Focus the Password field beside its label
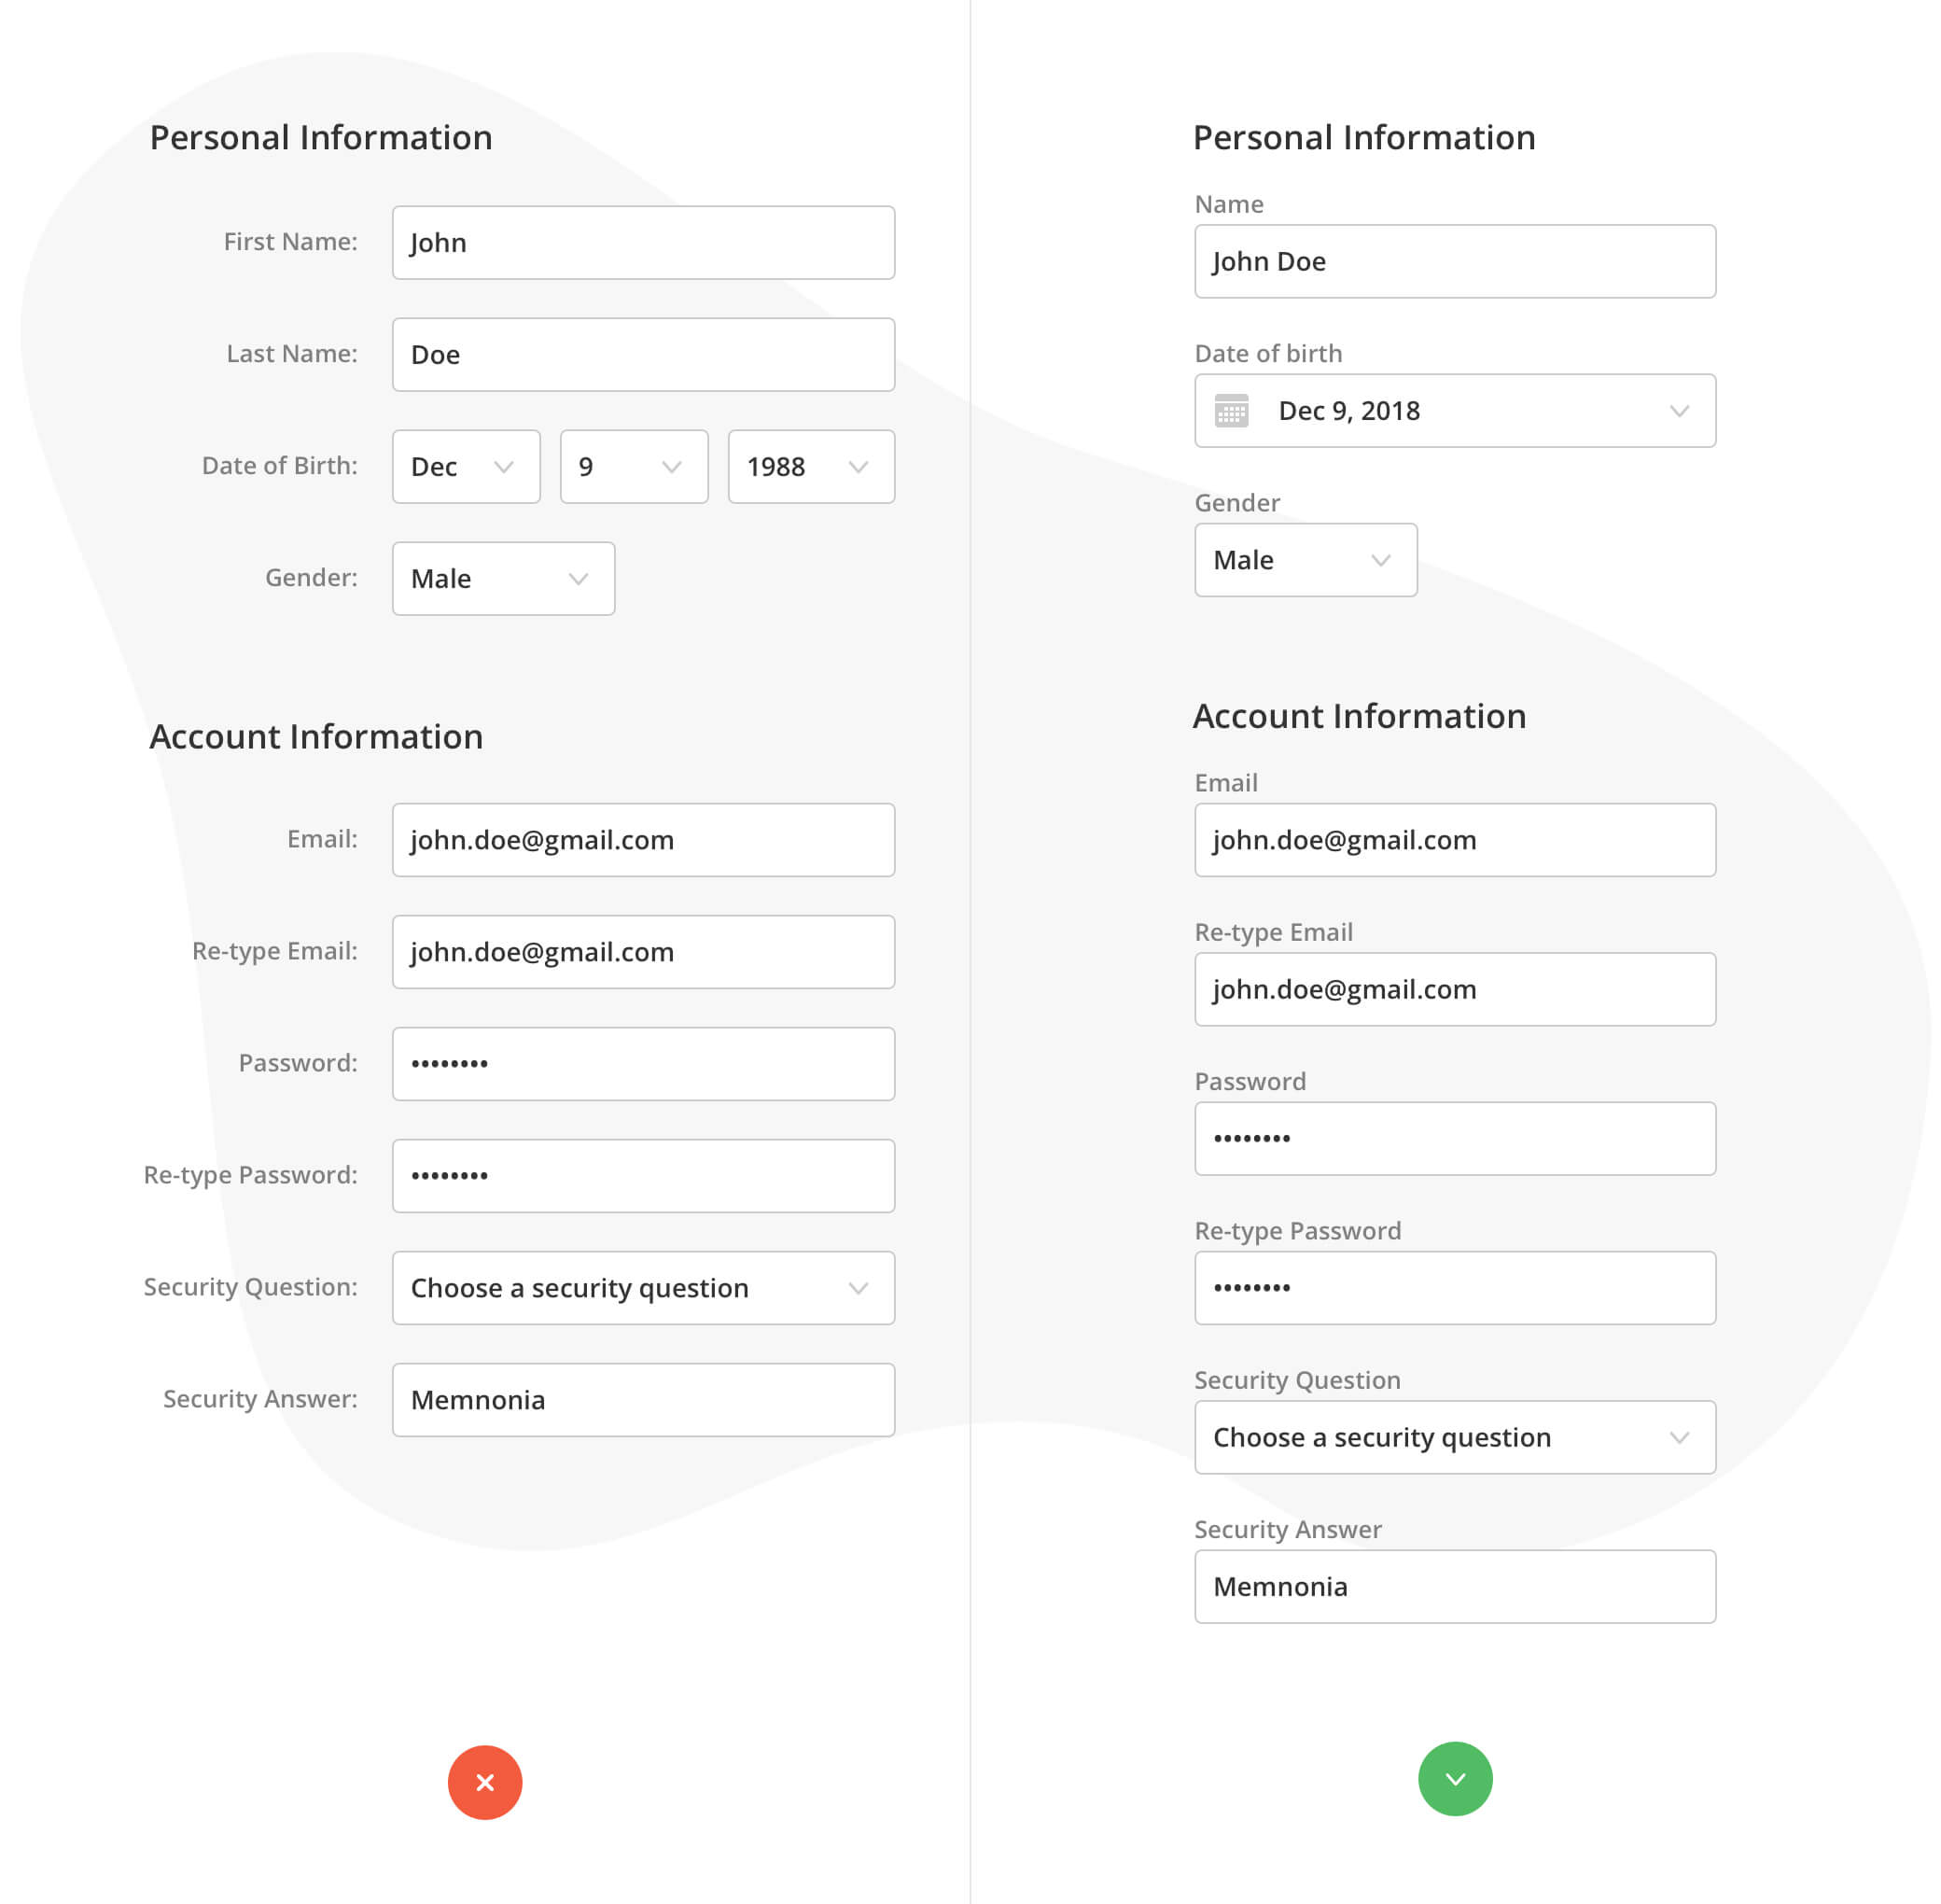This screenshot has height=1904, width=1941. coord(643,1064)
